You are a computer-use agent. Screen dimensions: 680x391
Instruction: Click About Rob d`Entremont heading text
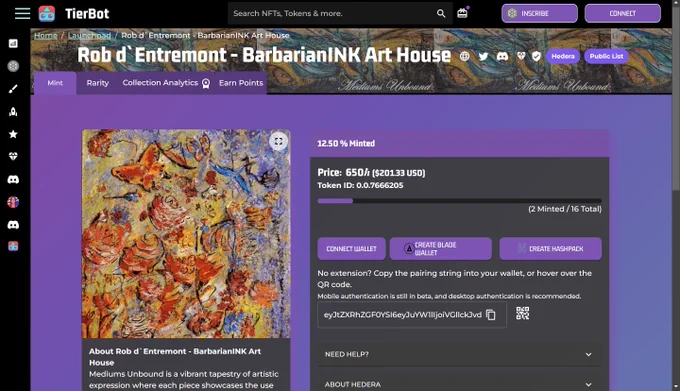coord(175,357)
